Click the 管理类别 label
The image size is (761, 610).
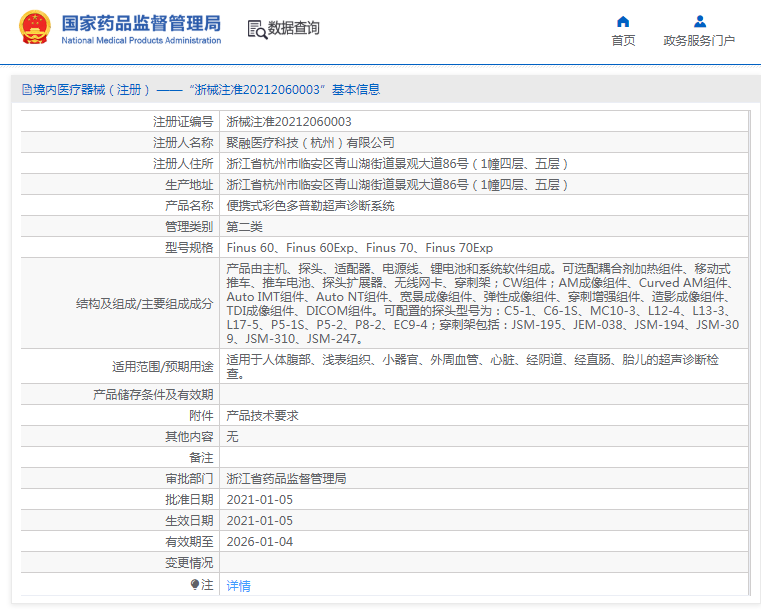(189, 227)
